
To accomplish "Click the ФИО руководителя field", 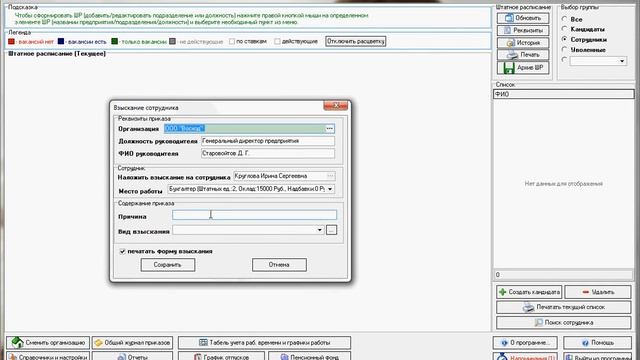I will point(268,153).
